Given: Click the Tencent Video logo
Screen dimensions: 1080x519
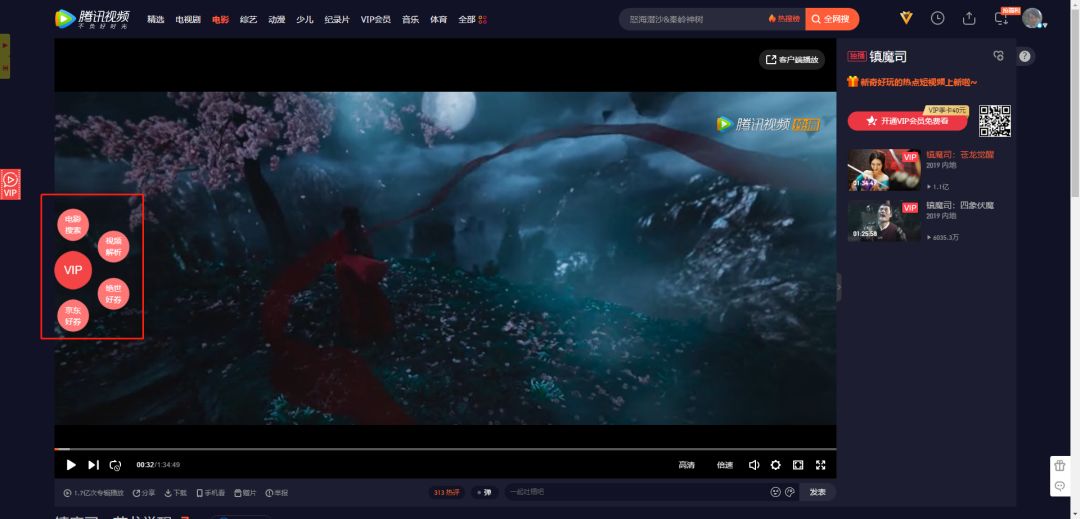Looking at the screenshot, I should 92,19.
